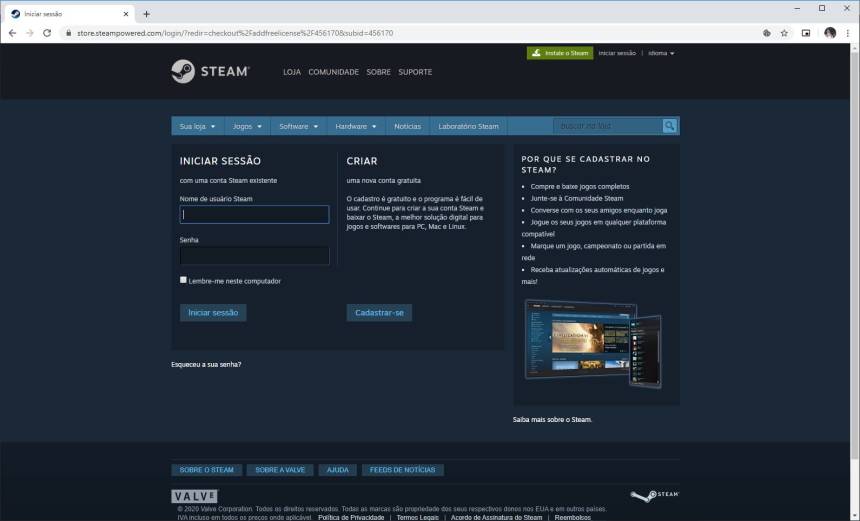
Task: Close the Iniciar sessão browser tab
Action: (x=126, y=14)
